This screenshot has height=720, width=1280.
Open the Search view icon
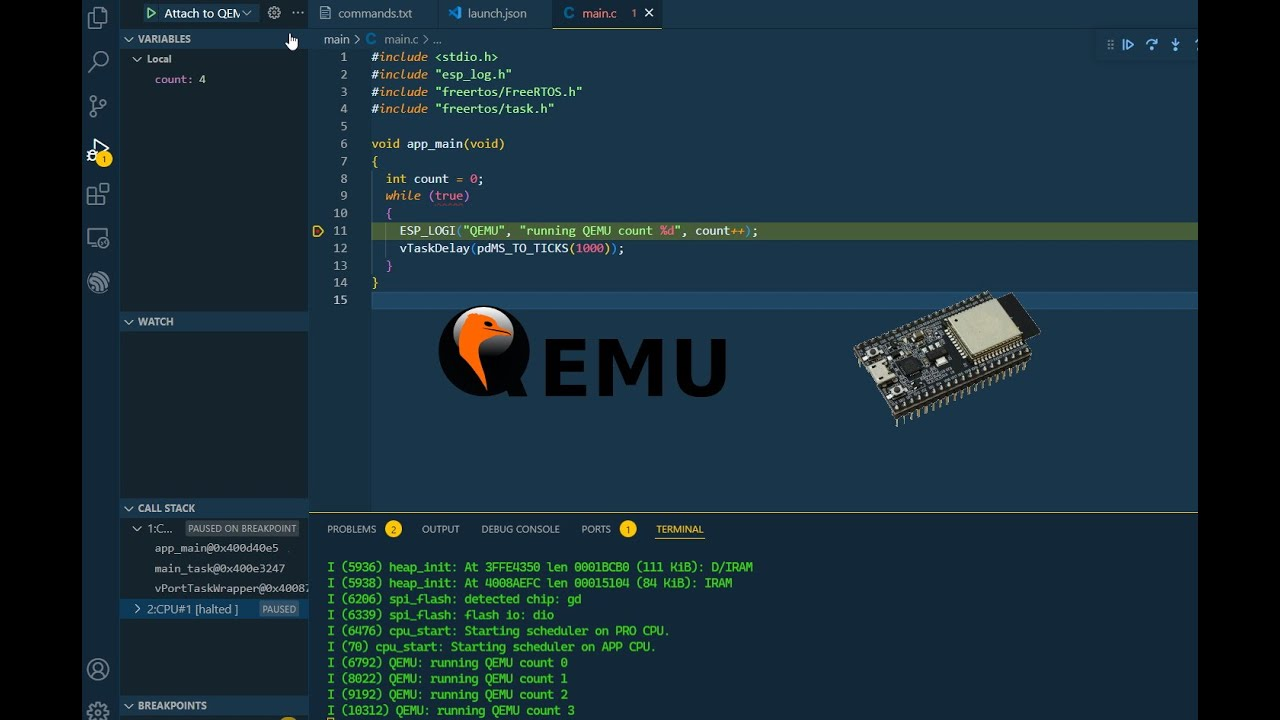tap(98, 62)
